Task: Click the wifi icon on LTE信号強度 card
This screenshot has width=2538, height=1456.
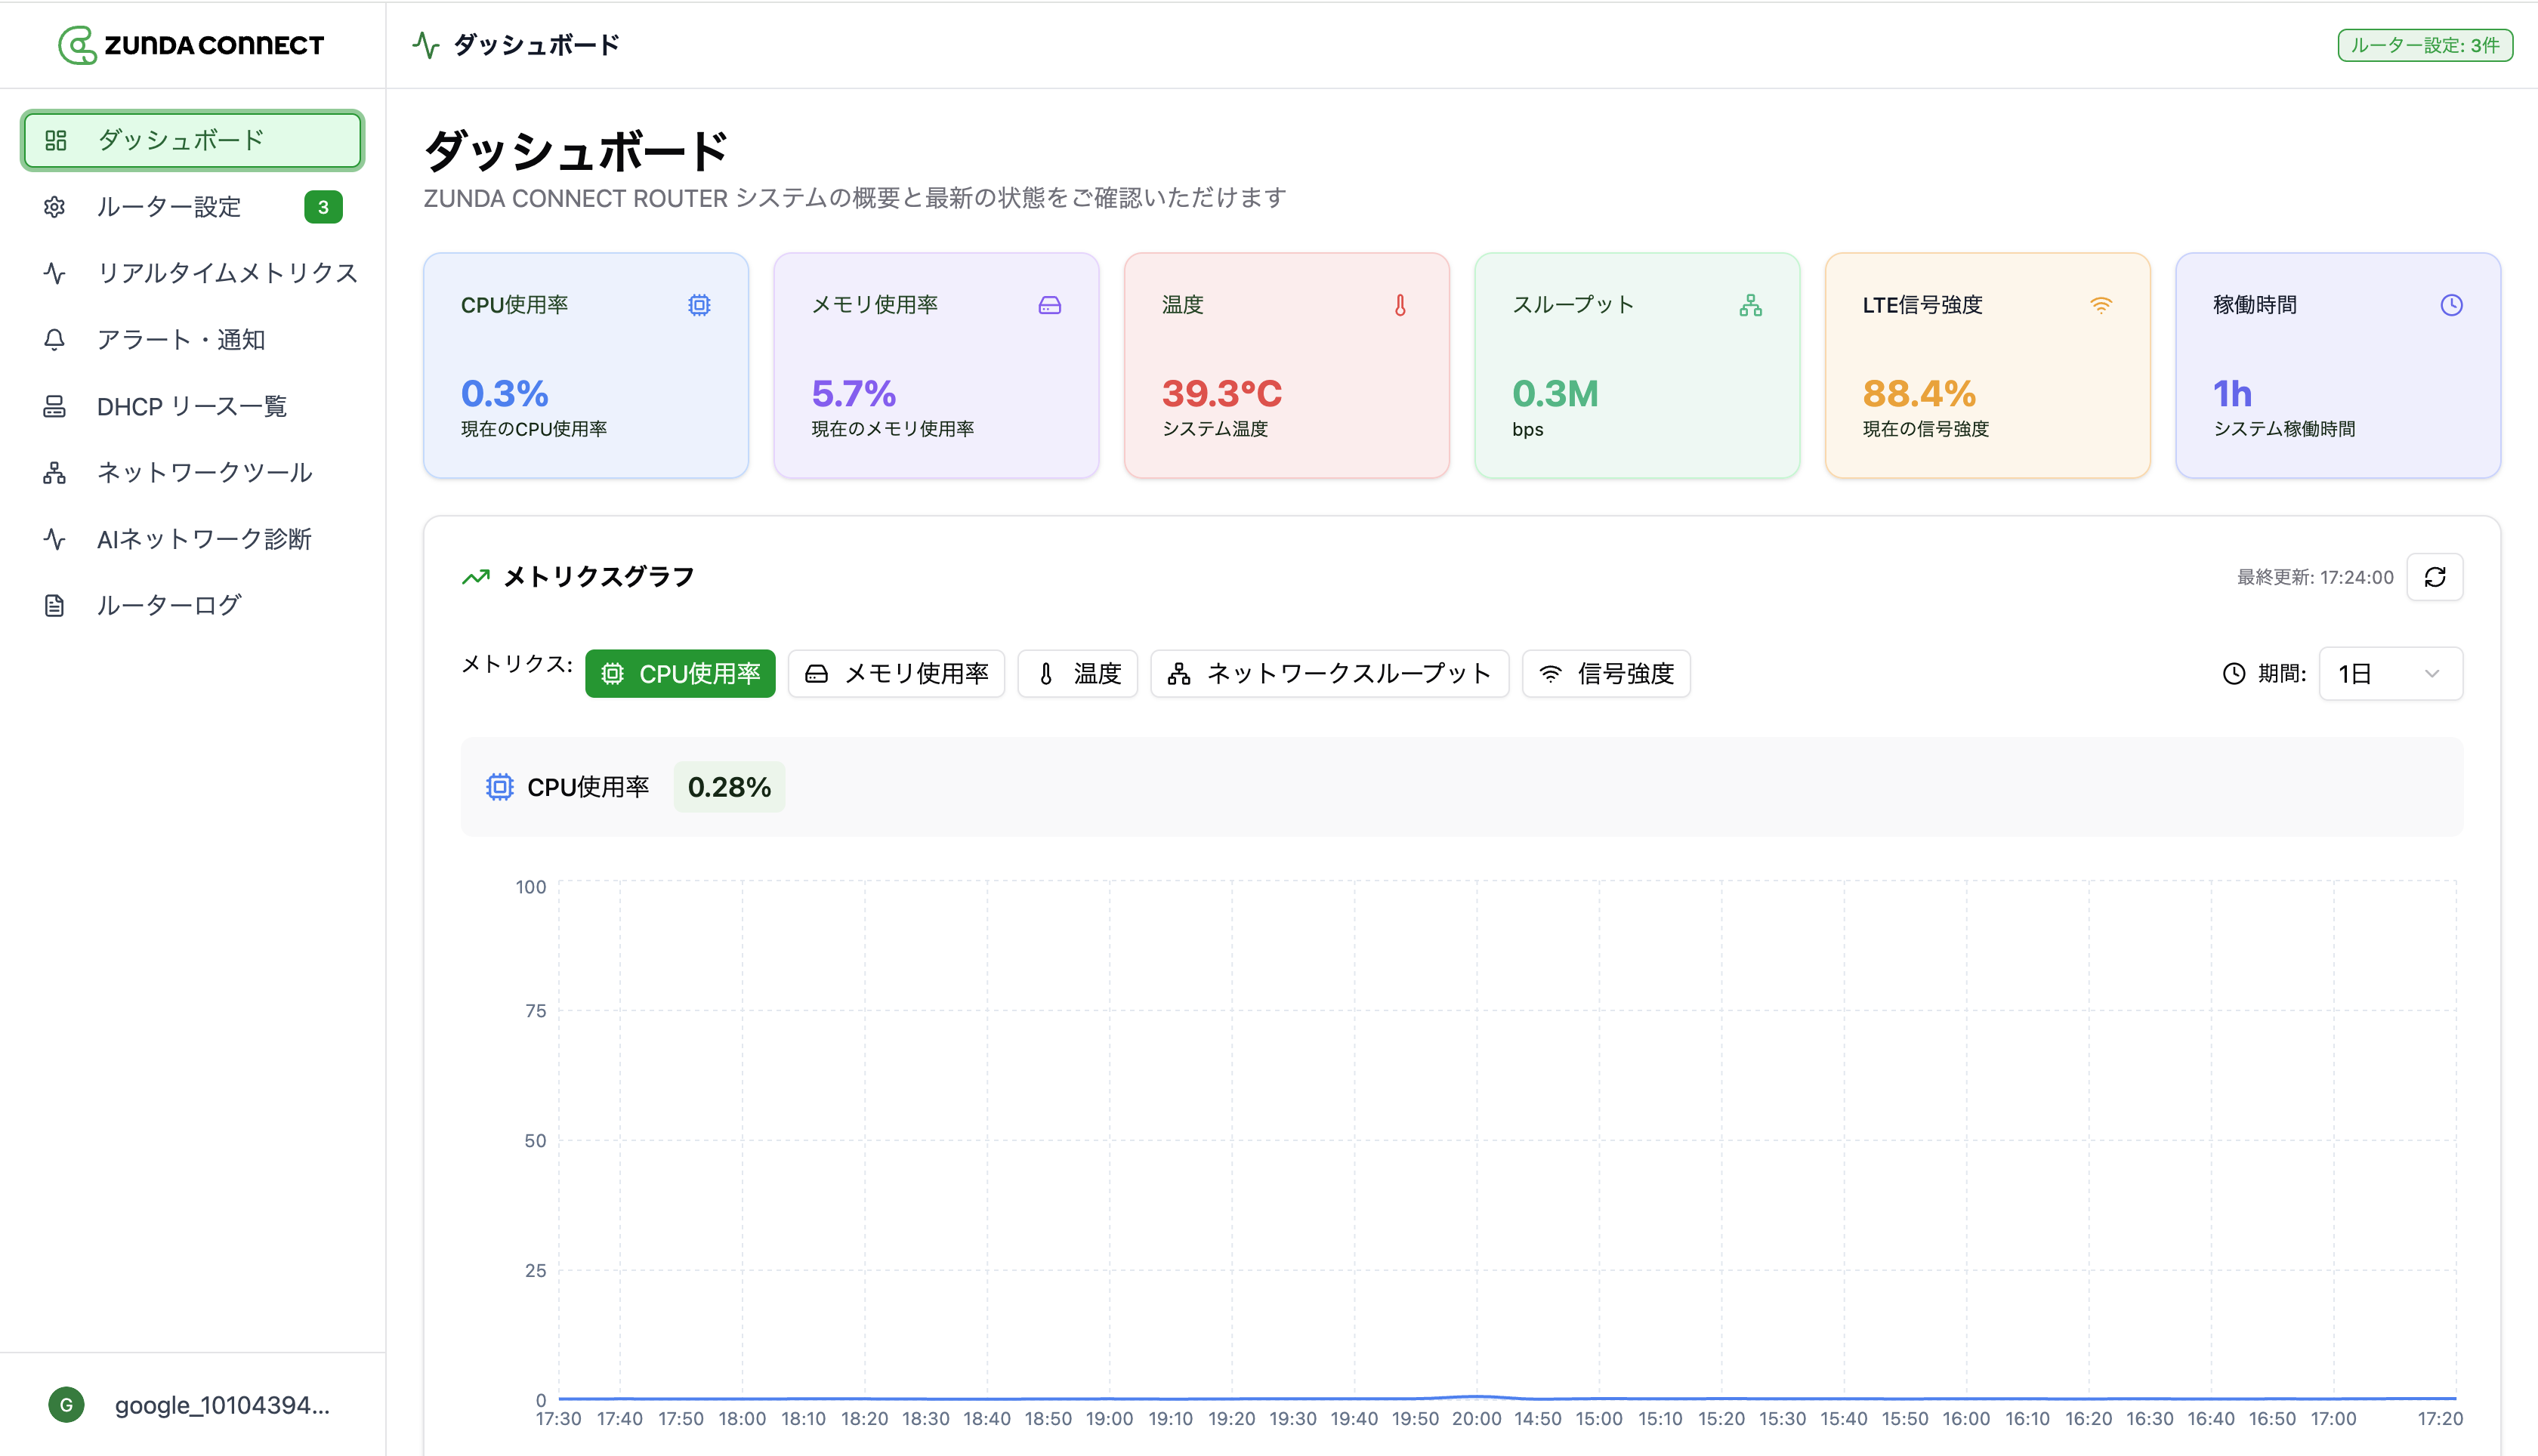Action: pyautogui.click(x=2101, y=305)
